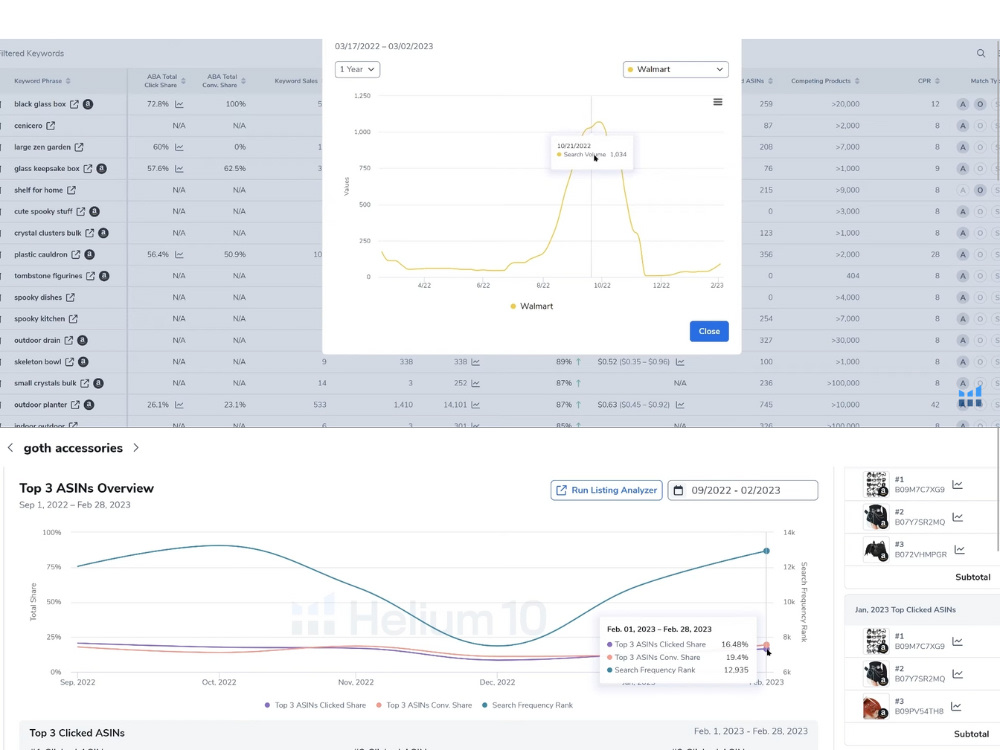The width and height of the screenshot is (1000, 750).
Task: Open external link for crystal clusters bulk
Action: pyautogui.click(x=89, y=233)
